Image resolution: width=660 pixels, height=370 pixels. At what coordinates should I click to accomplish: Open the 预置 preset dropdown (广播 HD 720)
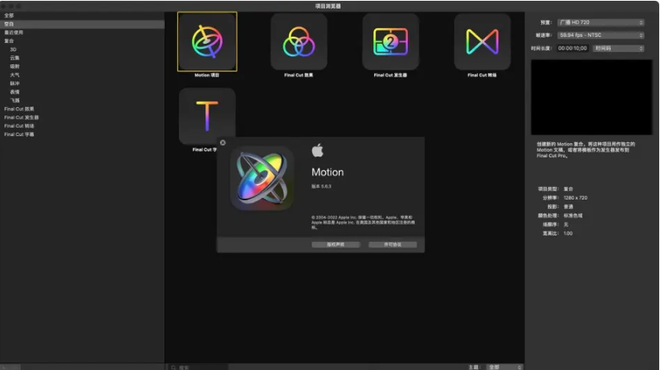coord(601,22)
